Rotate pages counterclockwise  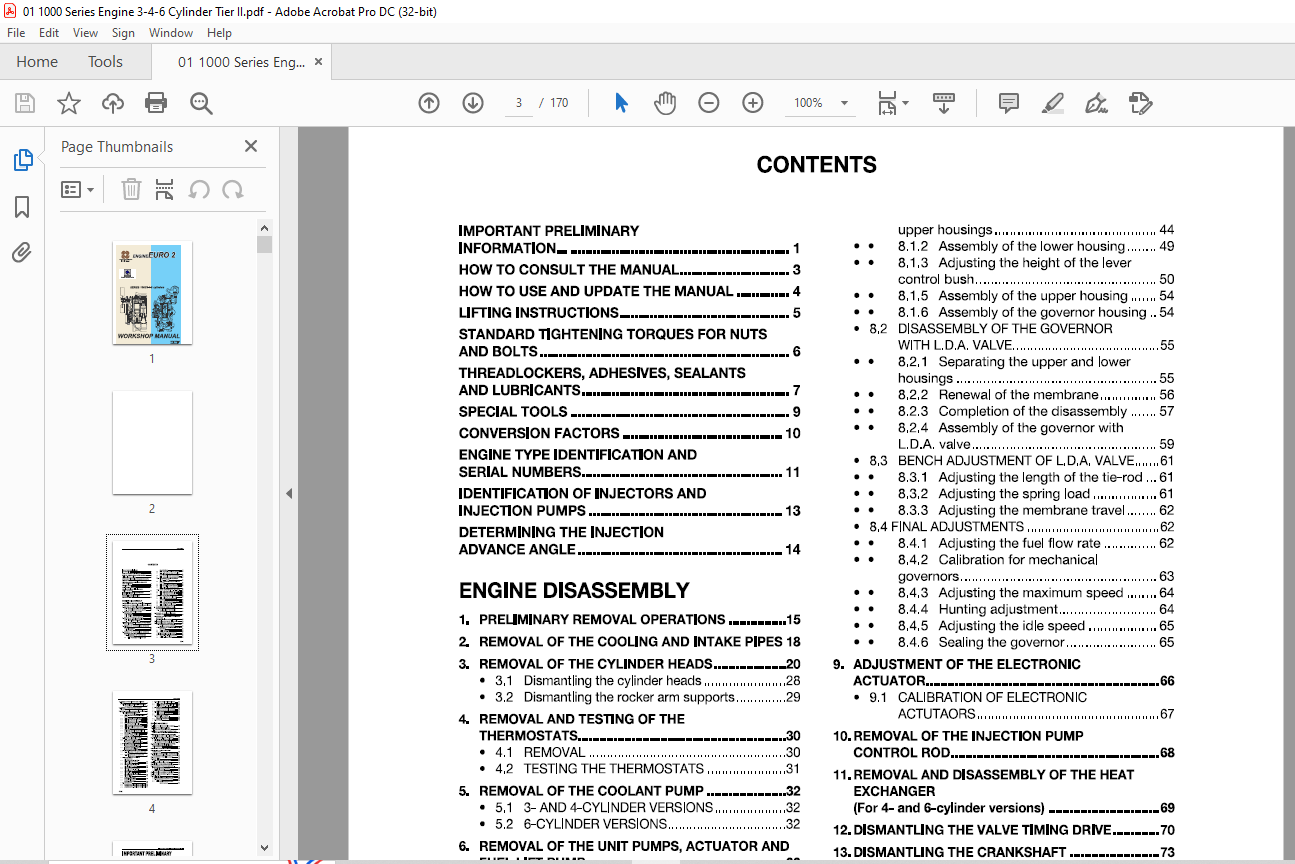(x=199, y=189)
